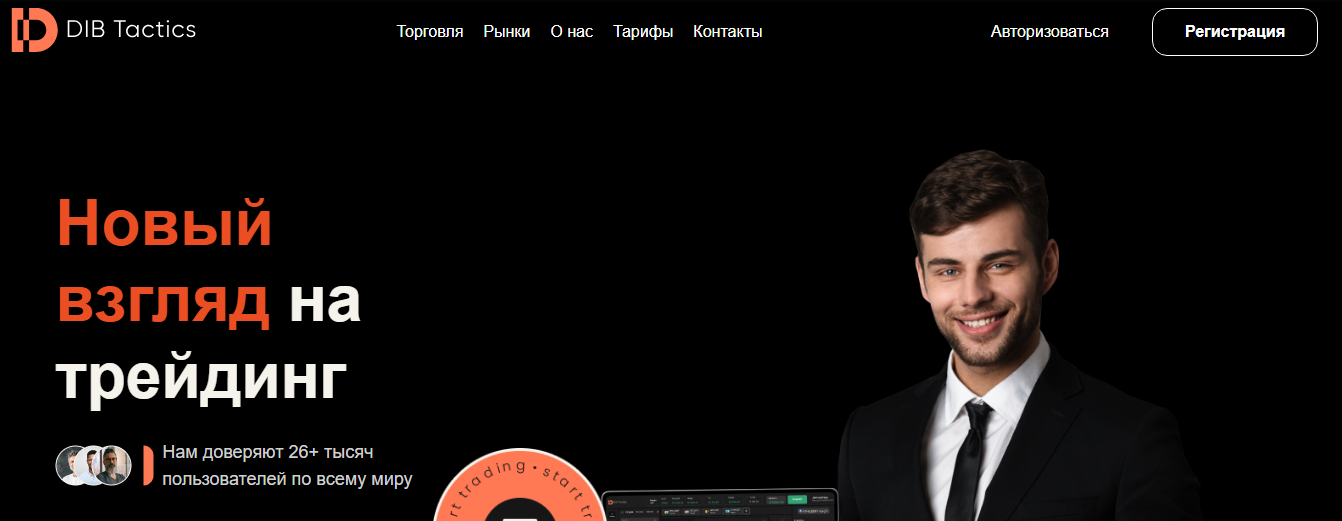Click the DIB Tactics logo icon
The height and width of the screenshot is (521, 1342).
(34, 30)
